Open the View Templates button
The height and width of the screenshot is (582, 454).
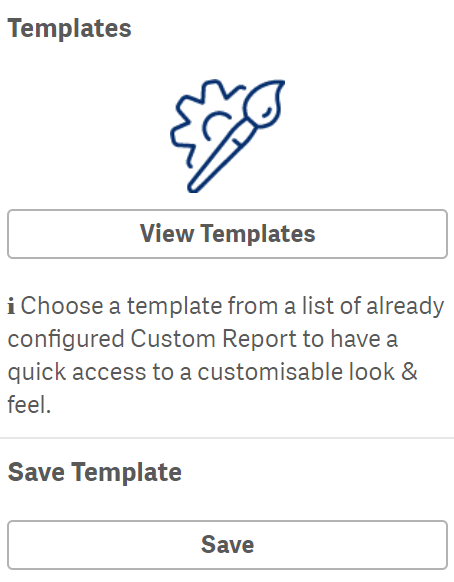click(227, 234)
